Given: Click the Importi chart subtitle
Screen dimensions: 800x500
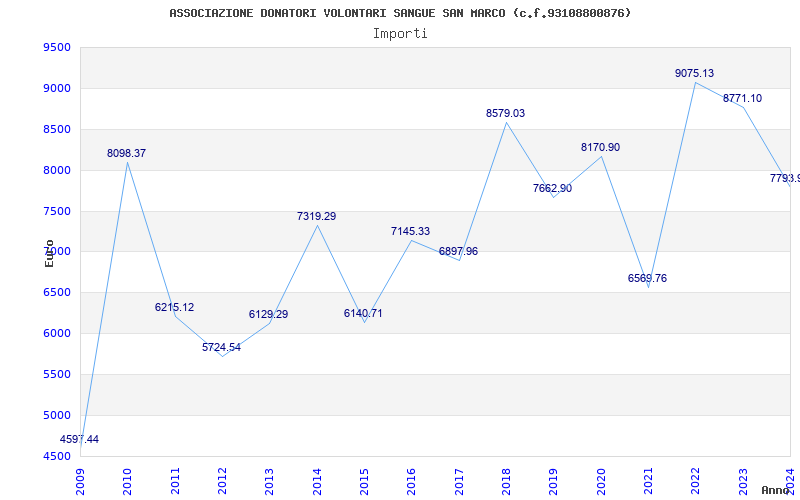Looking at the screenshot, I should 400,33.
